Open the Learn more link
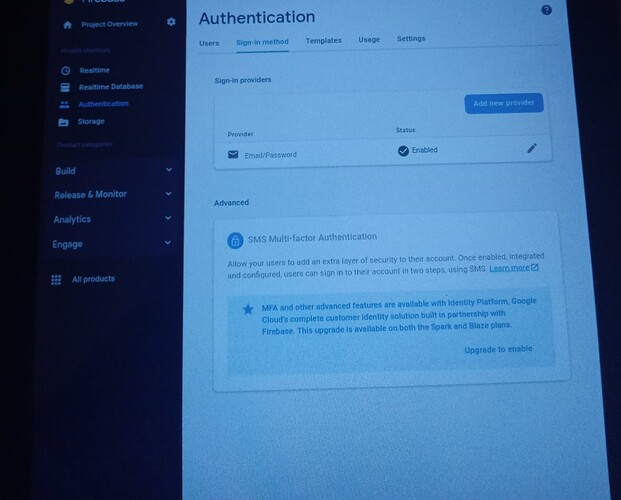This screenshot has height=500, width=621. tap(509, 268)
